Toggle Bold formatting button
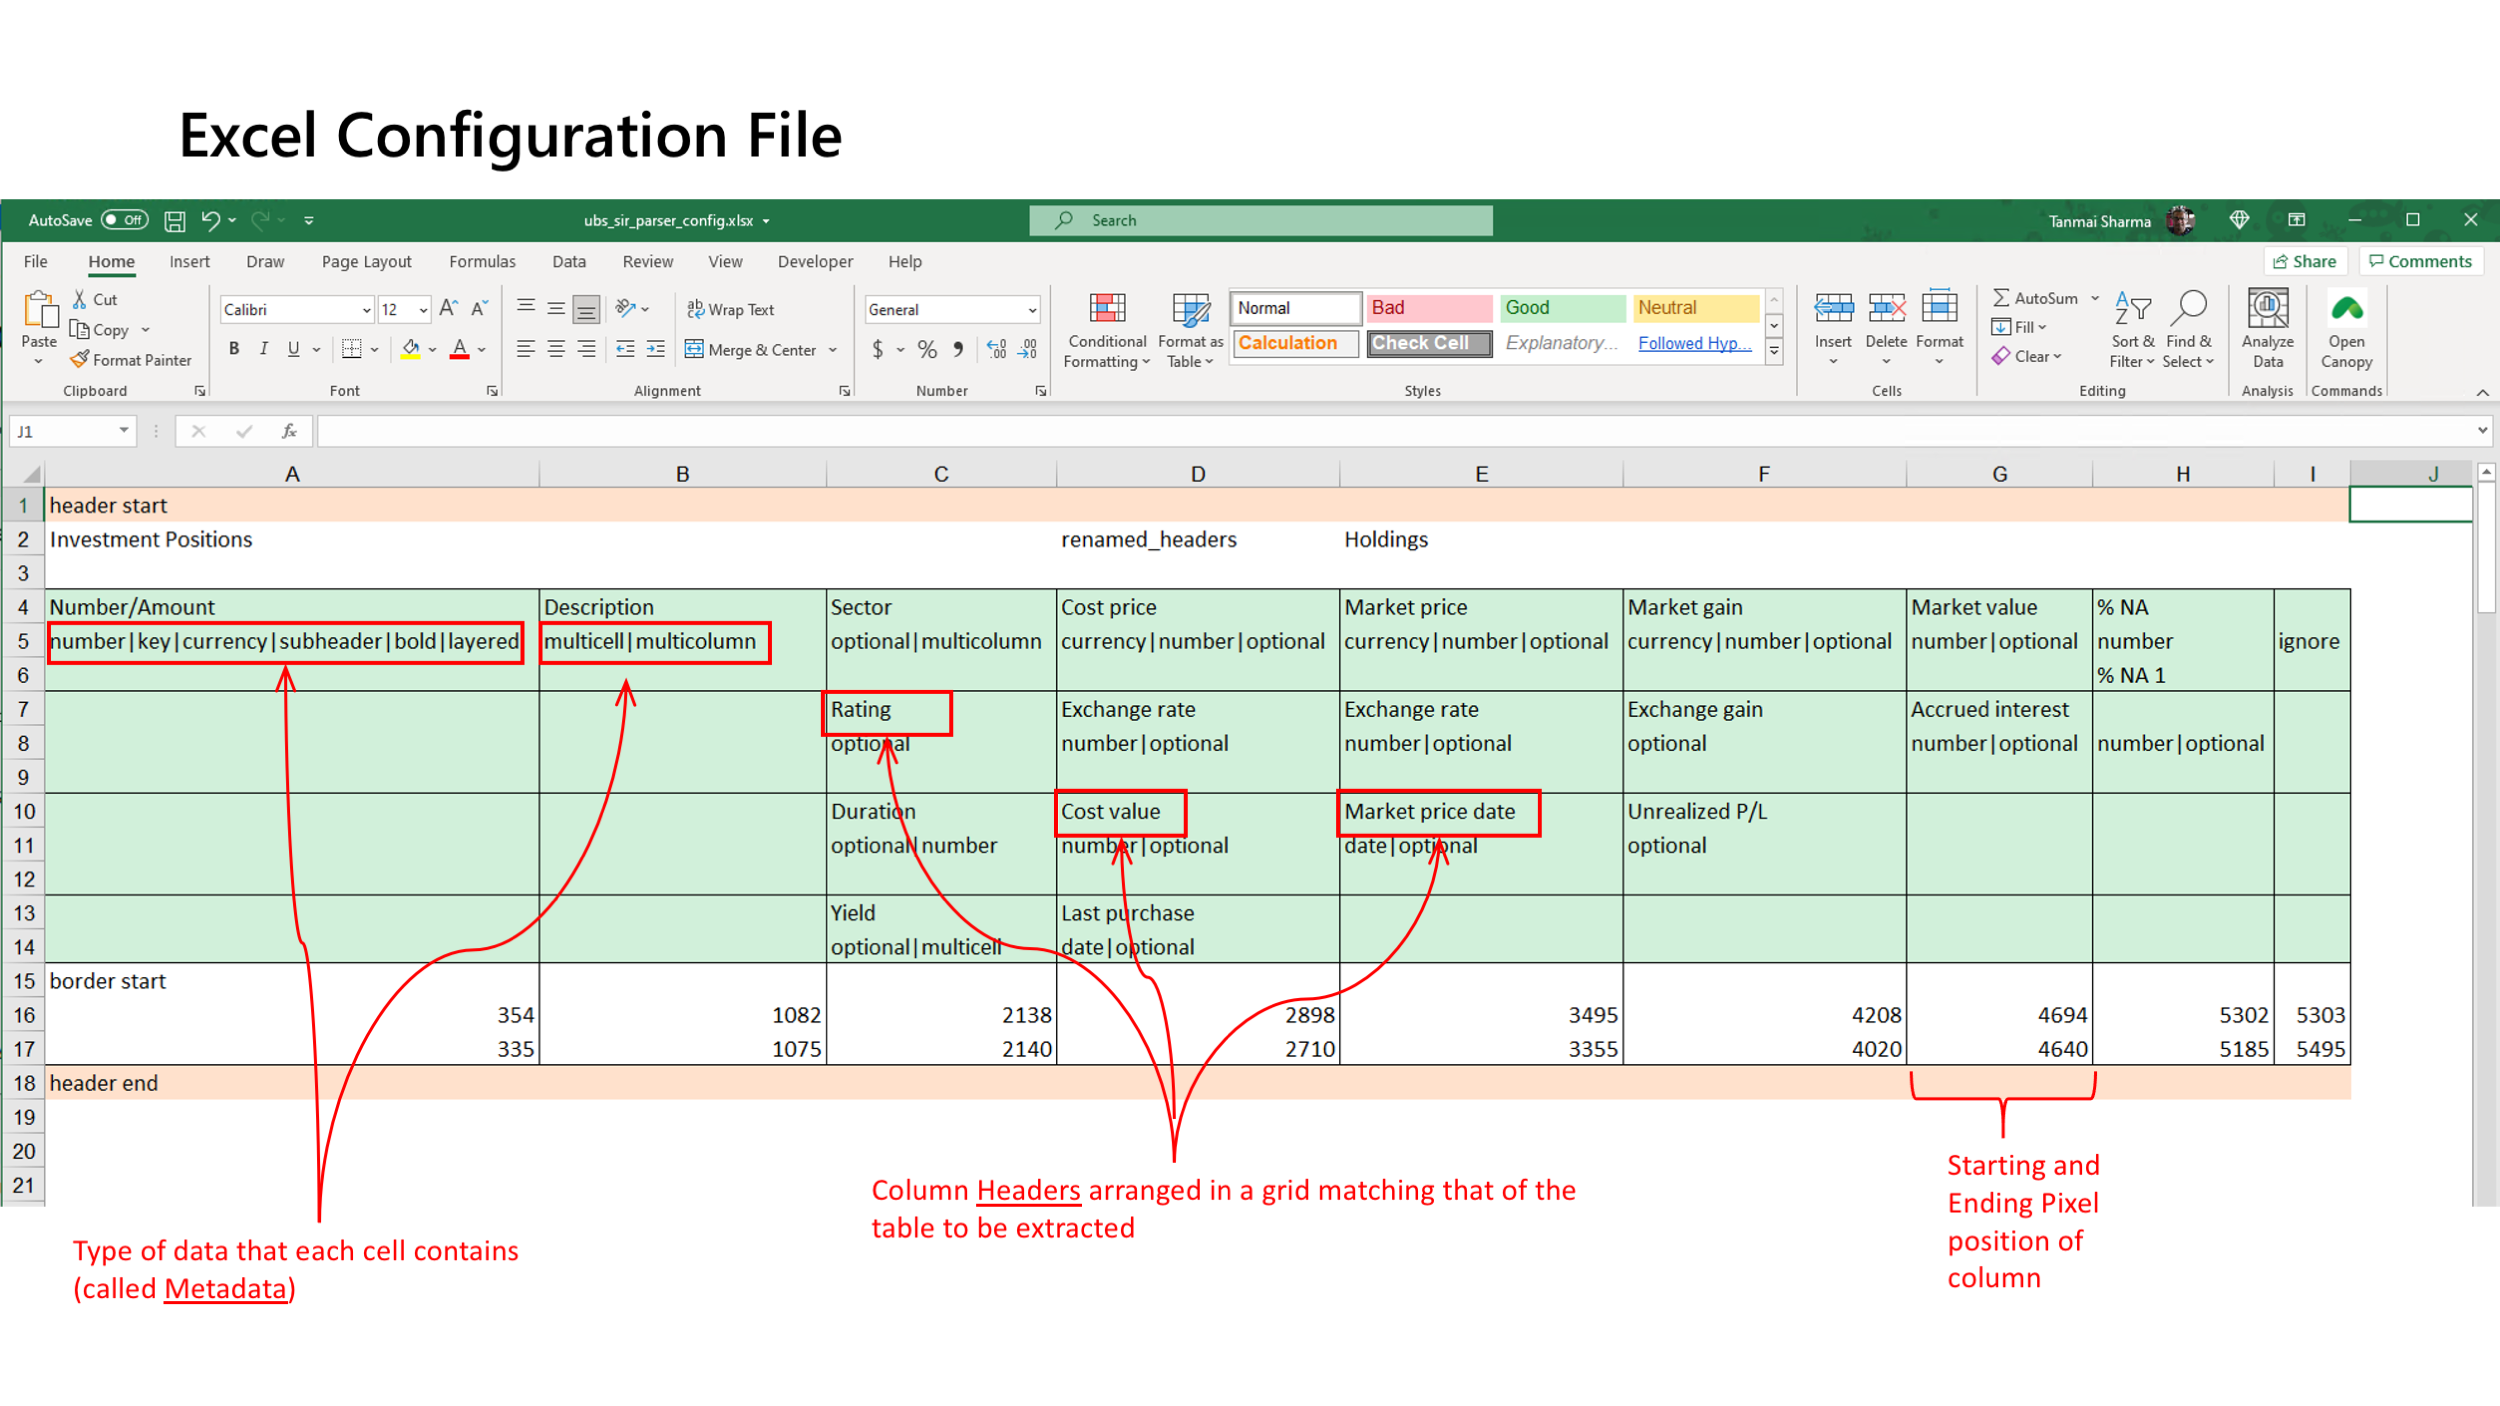The height and width of the screenshot is (1406, 2500). point(234,349)
